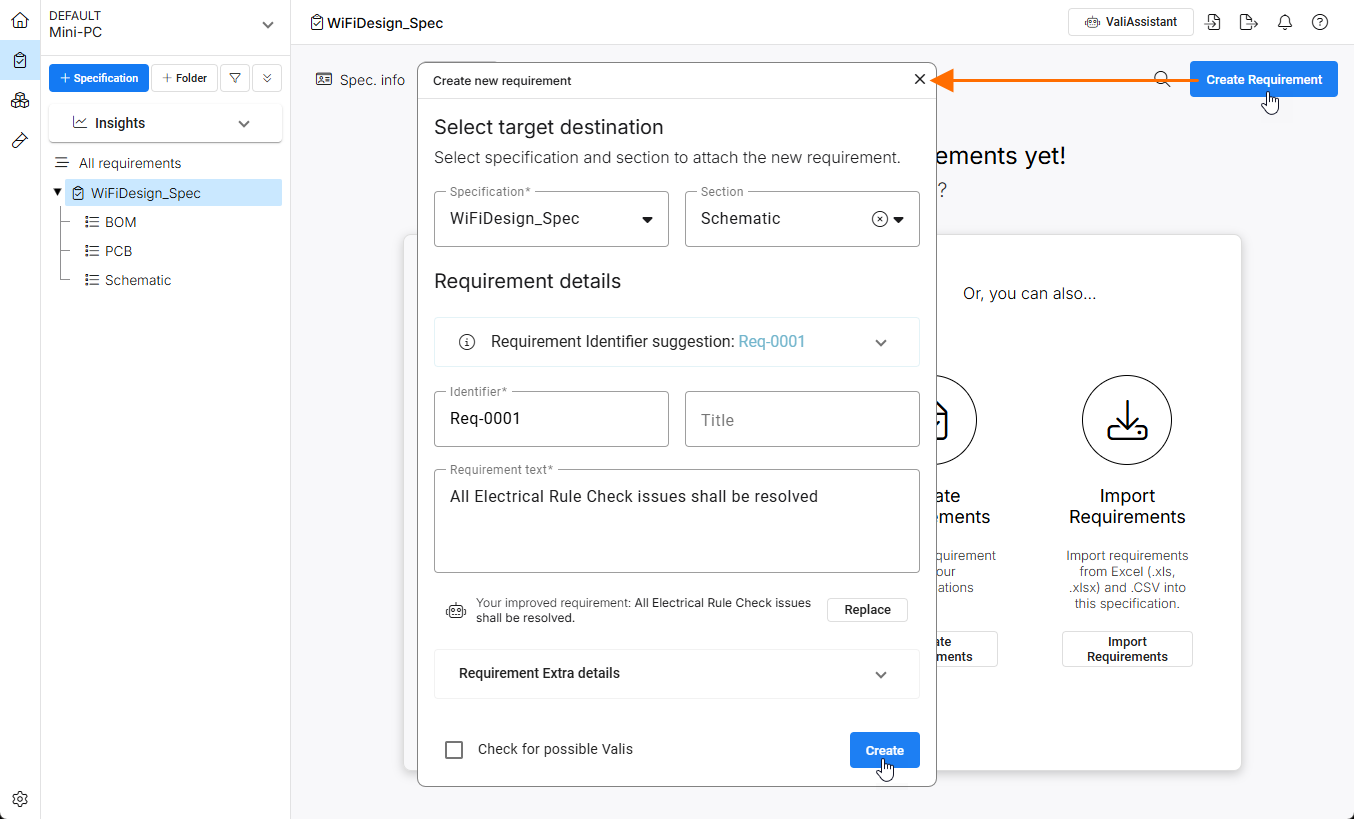The width and height of the screenshot is (1354, 819).
Task: Open settings gear at sidebar bottom
Action: pyautogui.click(x=20, y=799)
